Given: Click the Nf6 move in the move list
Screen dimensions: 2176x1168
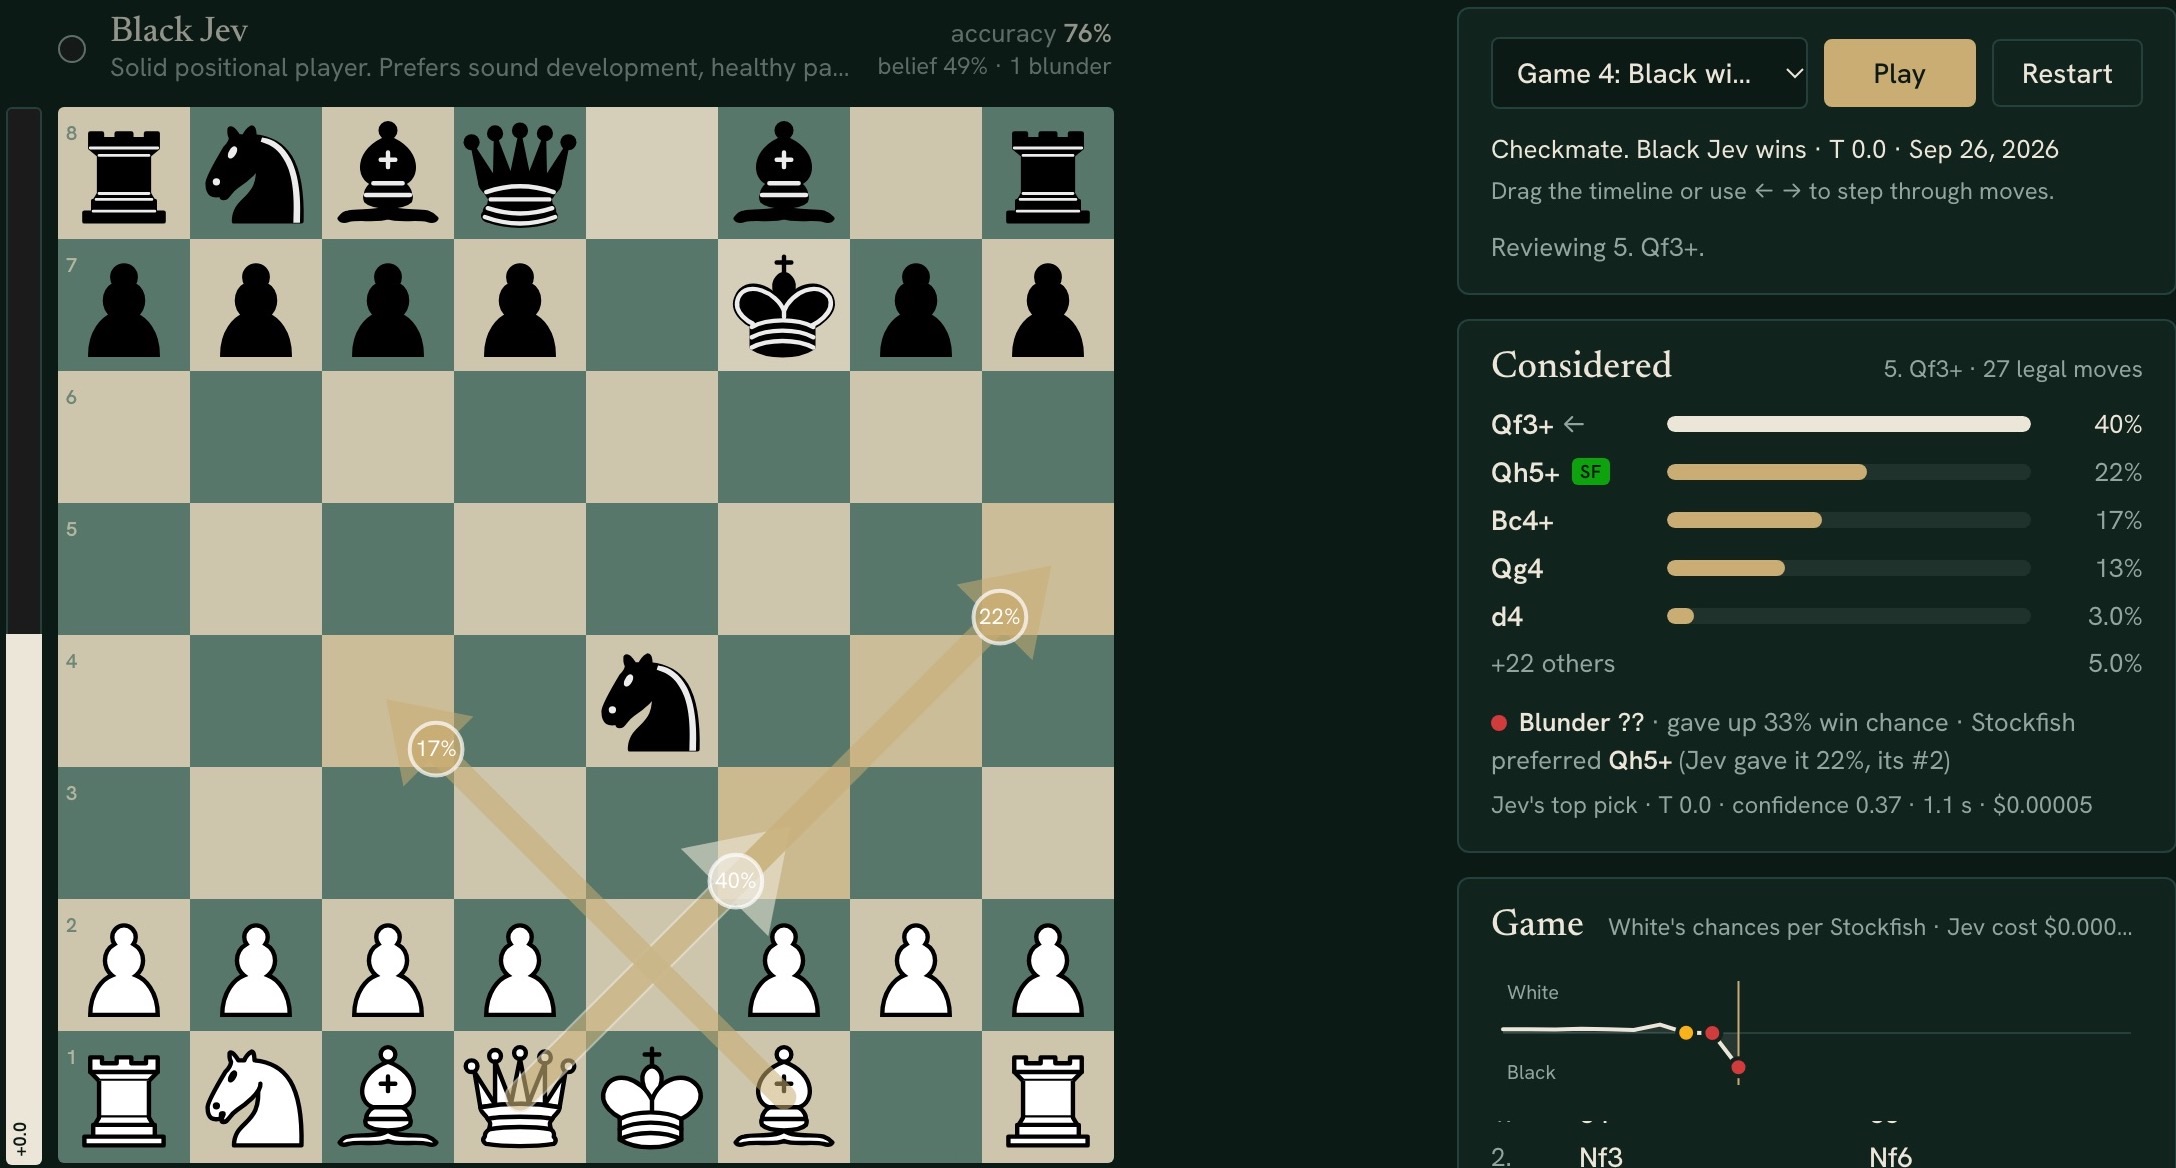Looking at the screenshot, I should 1890,1156.
